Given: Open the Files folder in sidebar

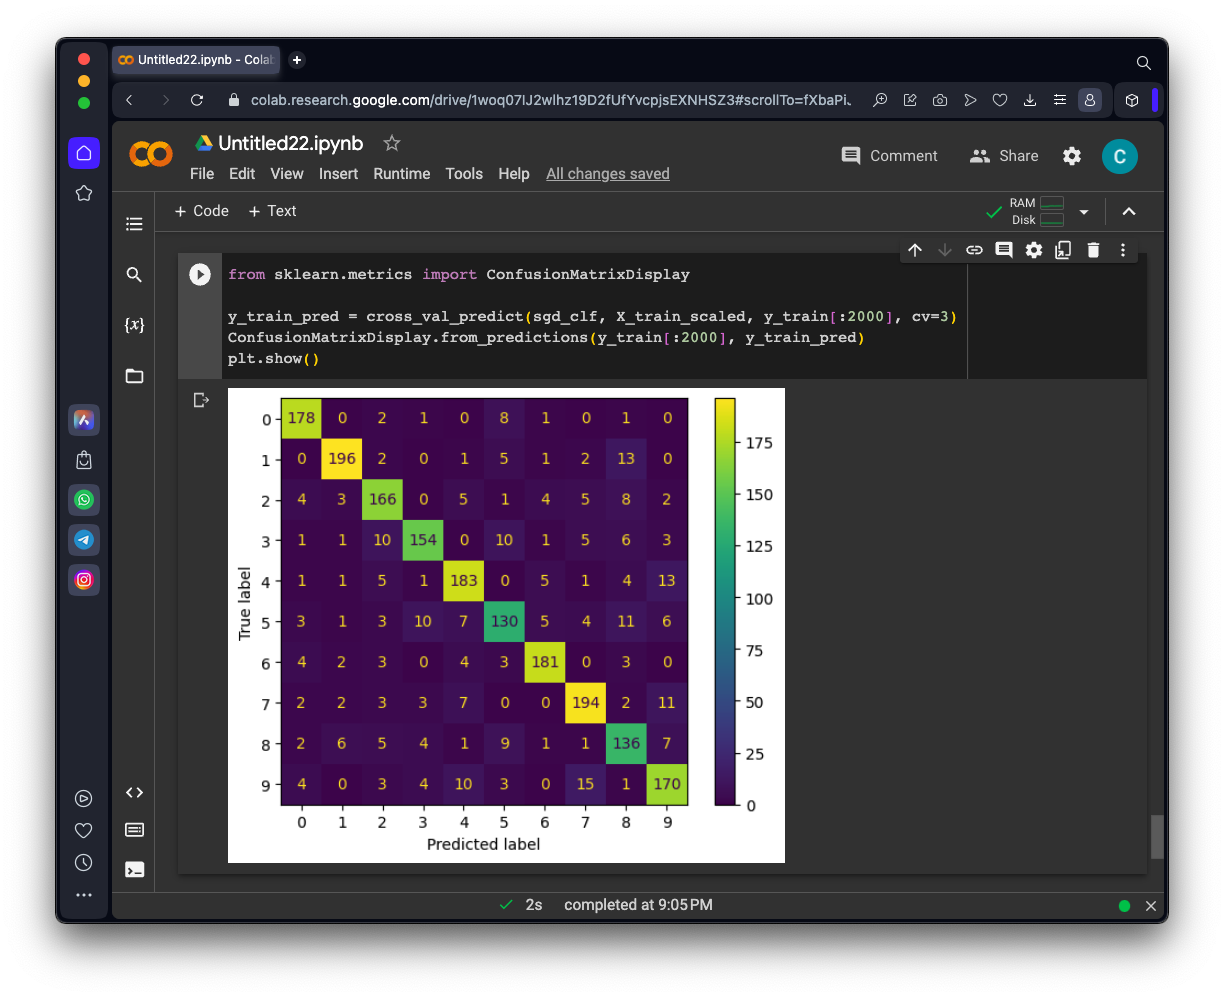Looking at the screenshot, I should (134, 376).
